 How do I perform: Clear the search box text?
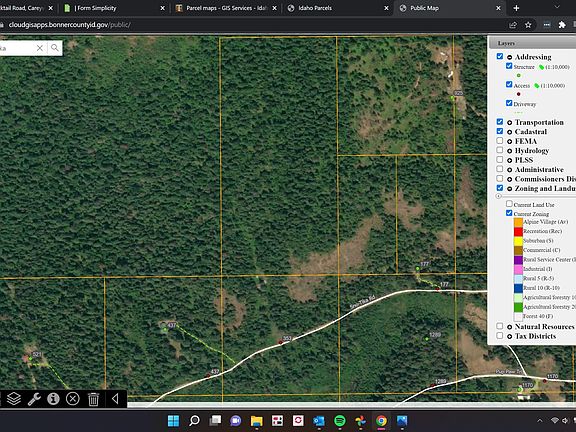pyautogui.click(x=40, y=48)
